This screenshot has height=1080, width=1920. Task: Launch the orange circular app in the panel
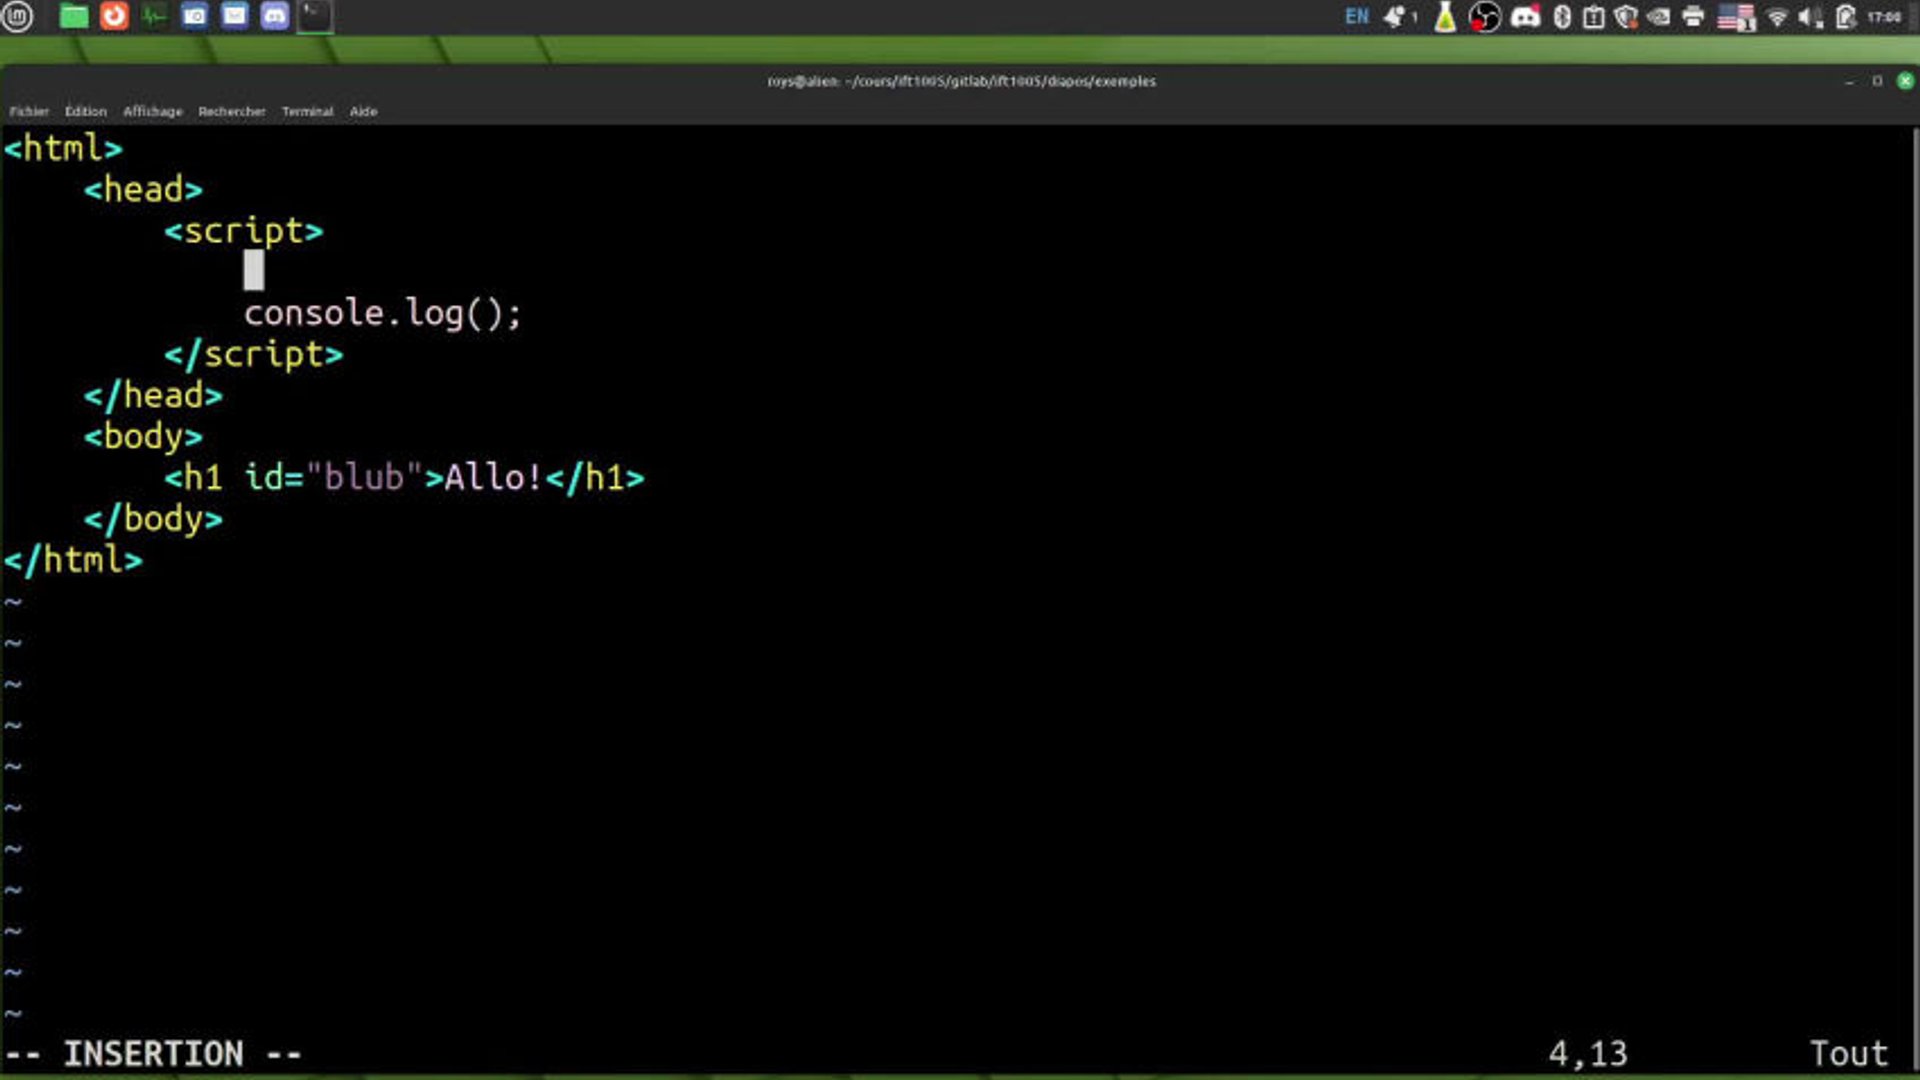pos(115,16)
